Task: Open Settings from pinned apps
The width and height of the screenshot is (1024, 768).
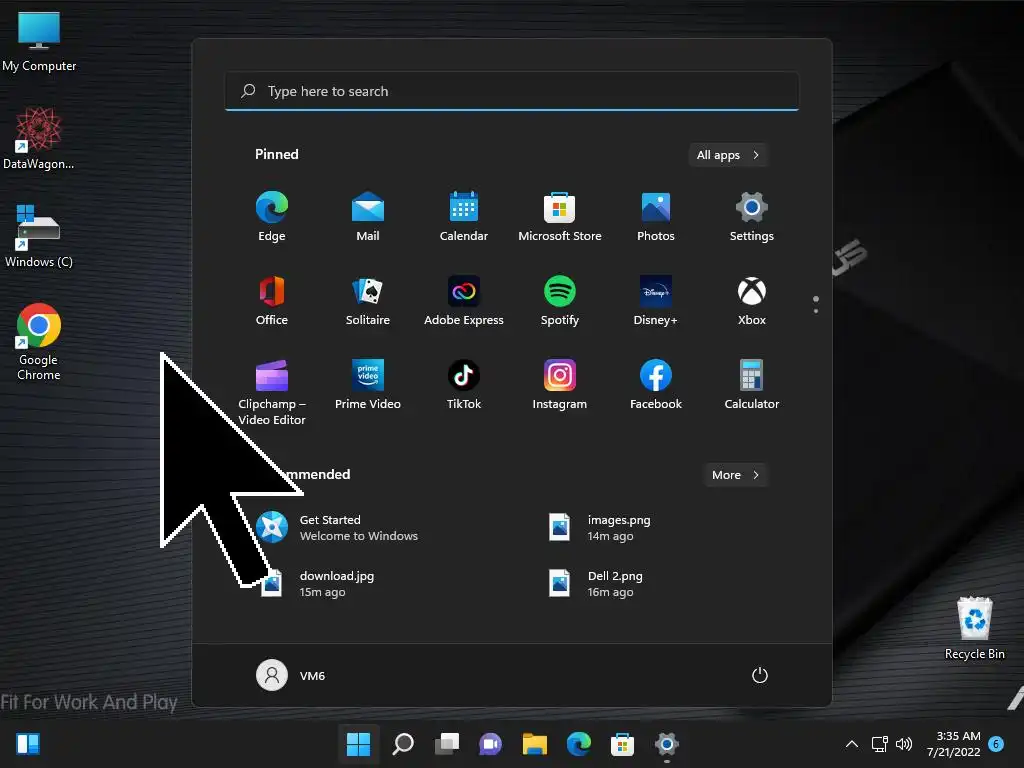Action: tap(752, 217)
